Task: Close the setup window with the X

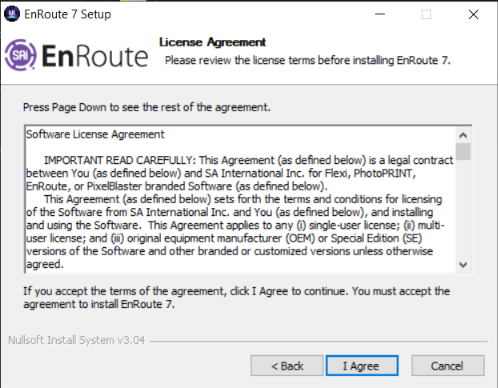Action: (473, 14)
